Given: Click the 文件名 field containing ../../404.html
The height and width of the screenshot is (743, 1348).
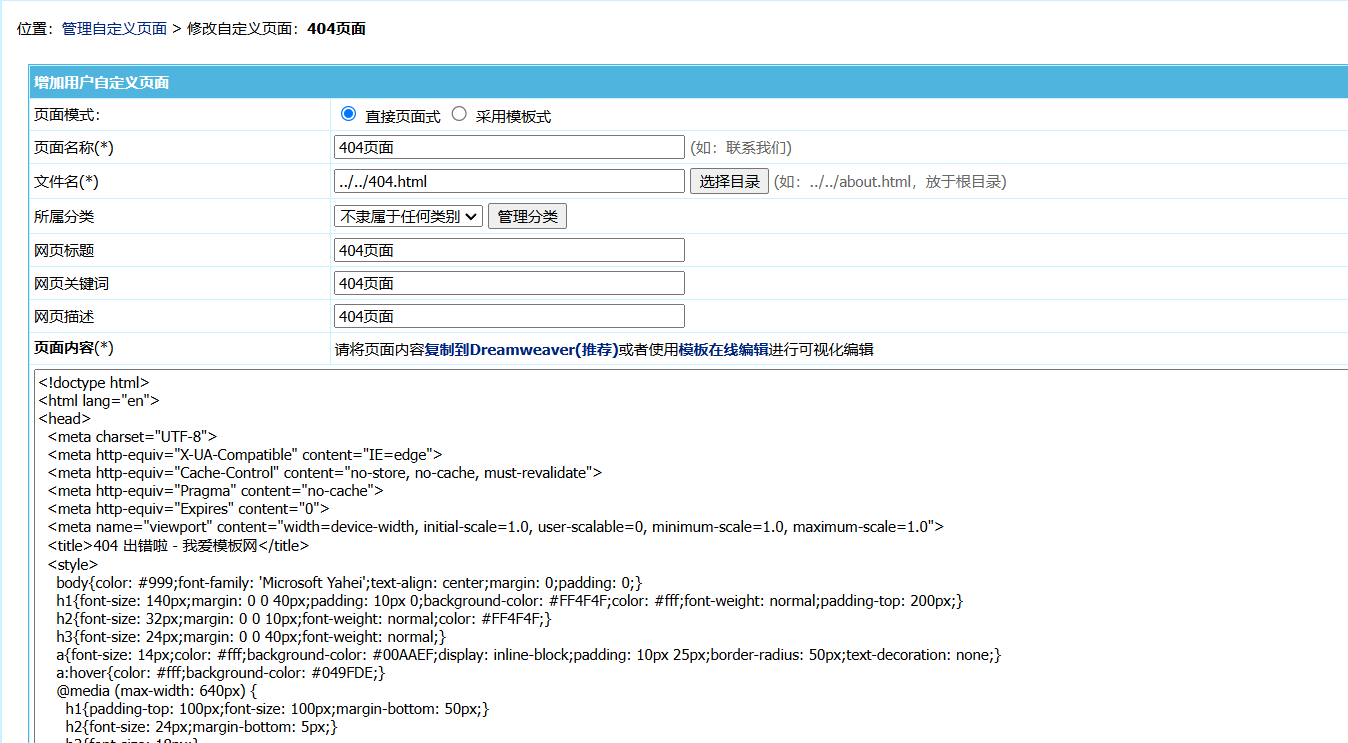Looking at the screenshot, I should [x=509, y=181].
